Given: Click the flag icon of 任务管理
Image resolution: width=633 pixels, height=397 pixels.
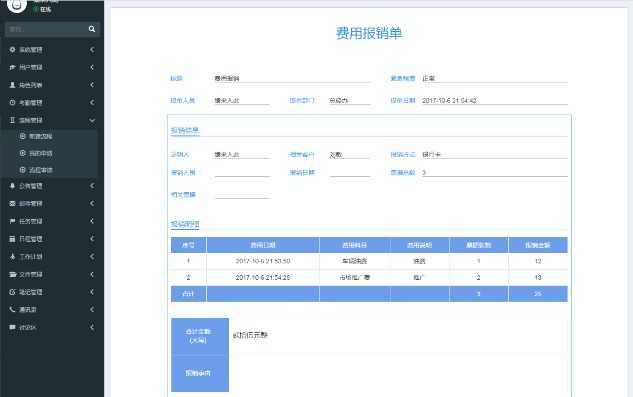Looking at the screenshot, I should click(x=13, y=221).
